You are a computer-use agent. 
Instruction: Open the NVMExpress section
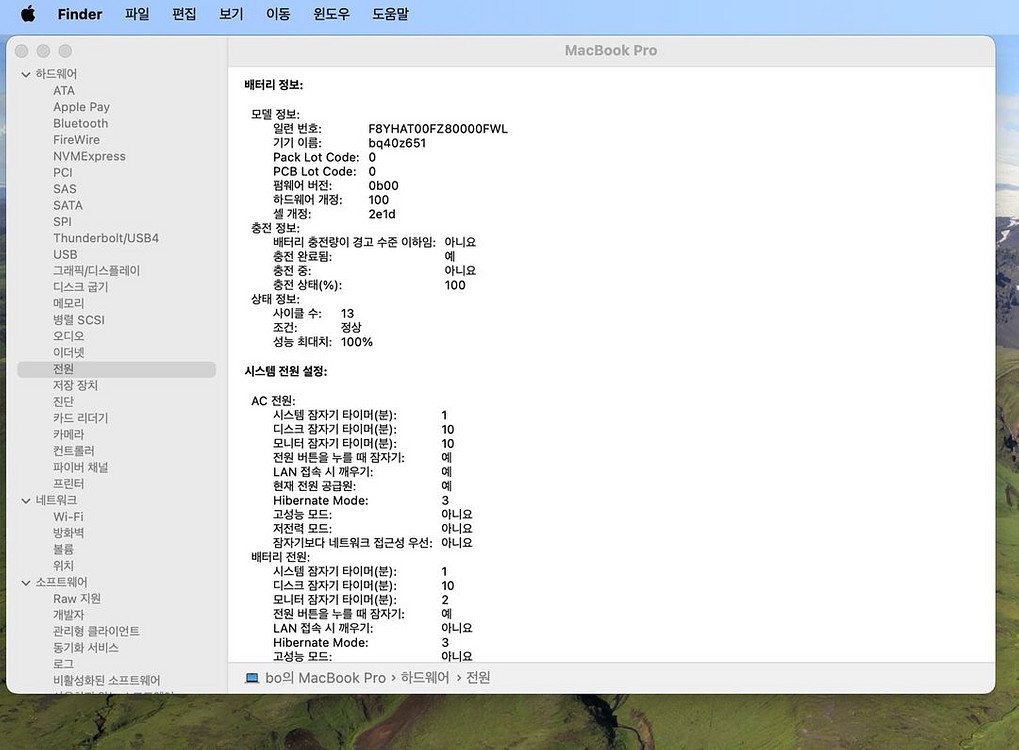(x=88, y=156)
